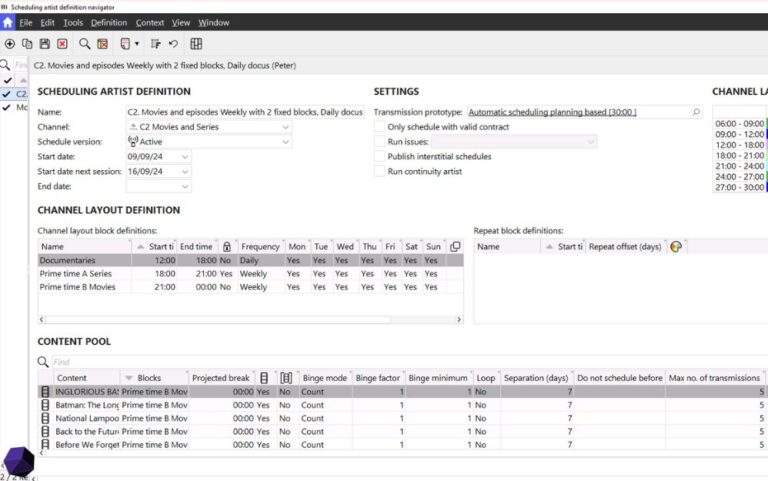The image size is (768, 481).
Task: Save the definition with the floppy disk icon
Action: (44, 44)
